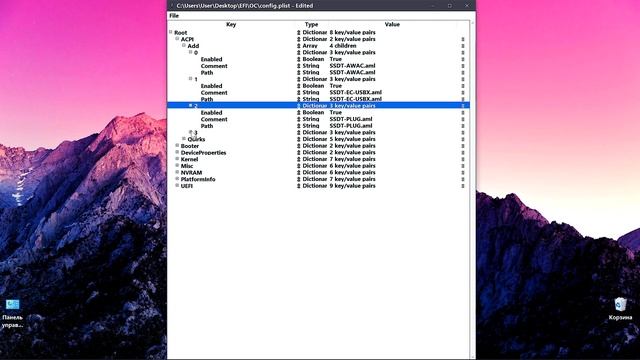Open type arrow on the Add Array row
This screenshot has width=640, height=360.
(299, 46)
